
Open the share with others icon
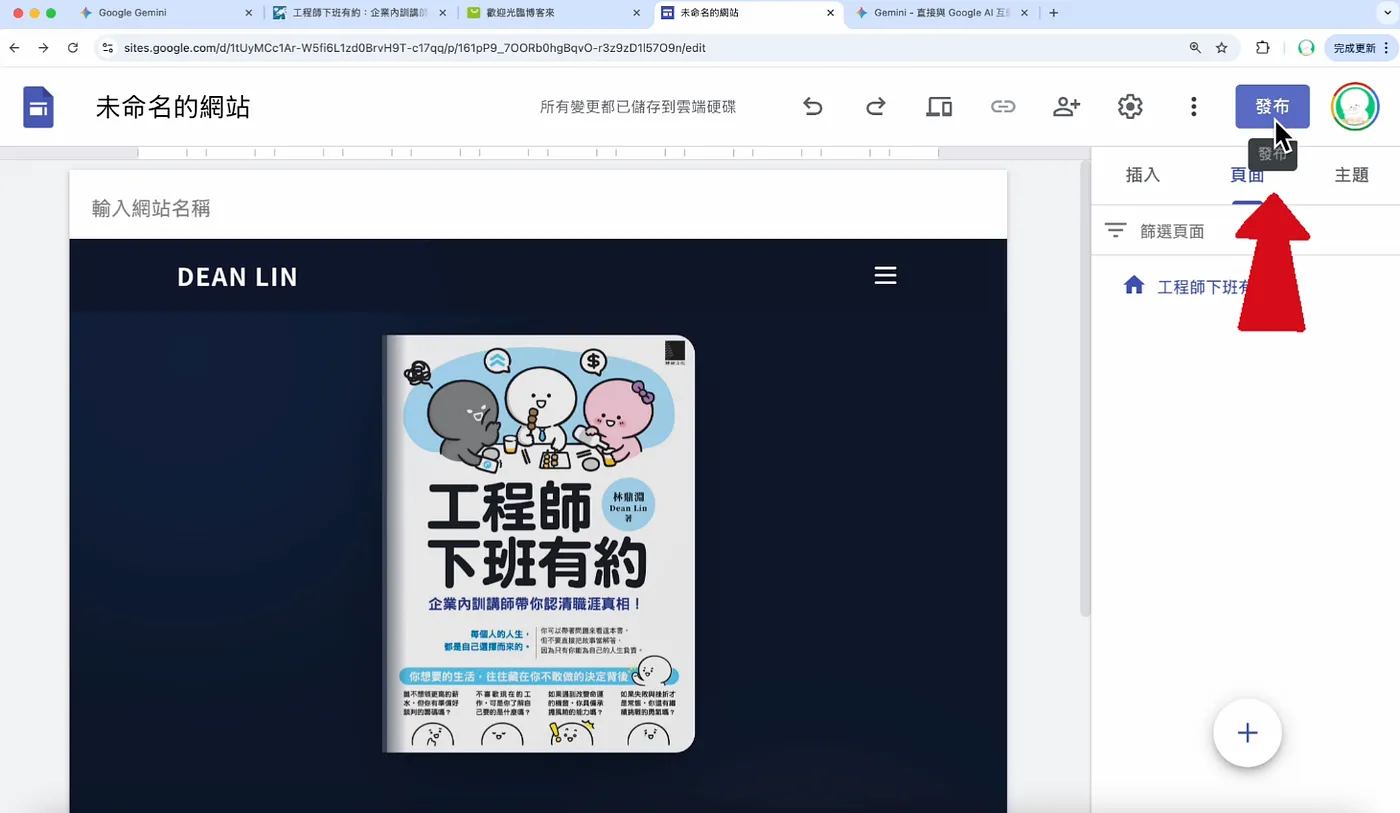click(1067, 106)
